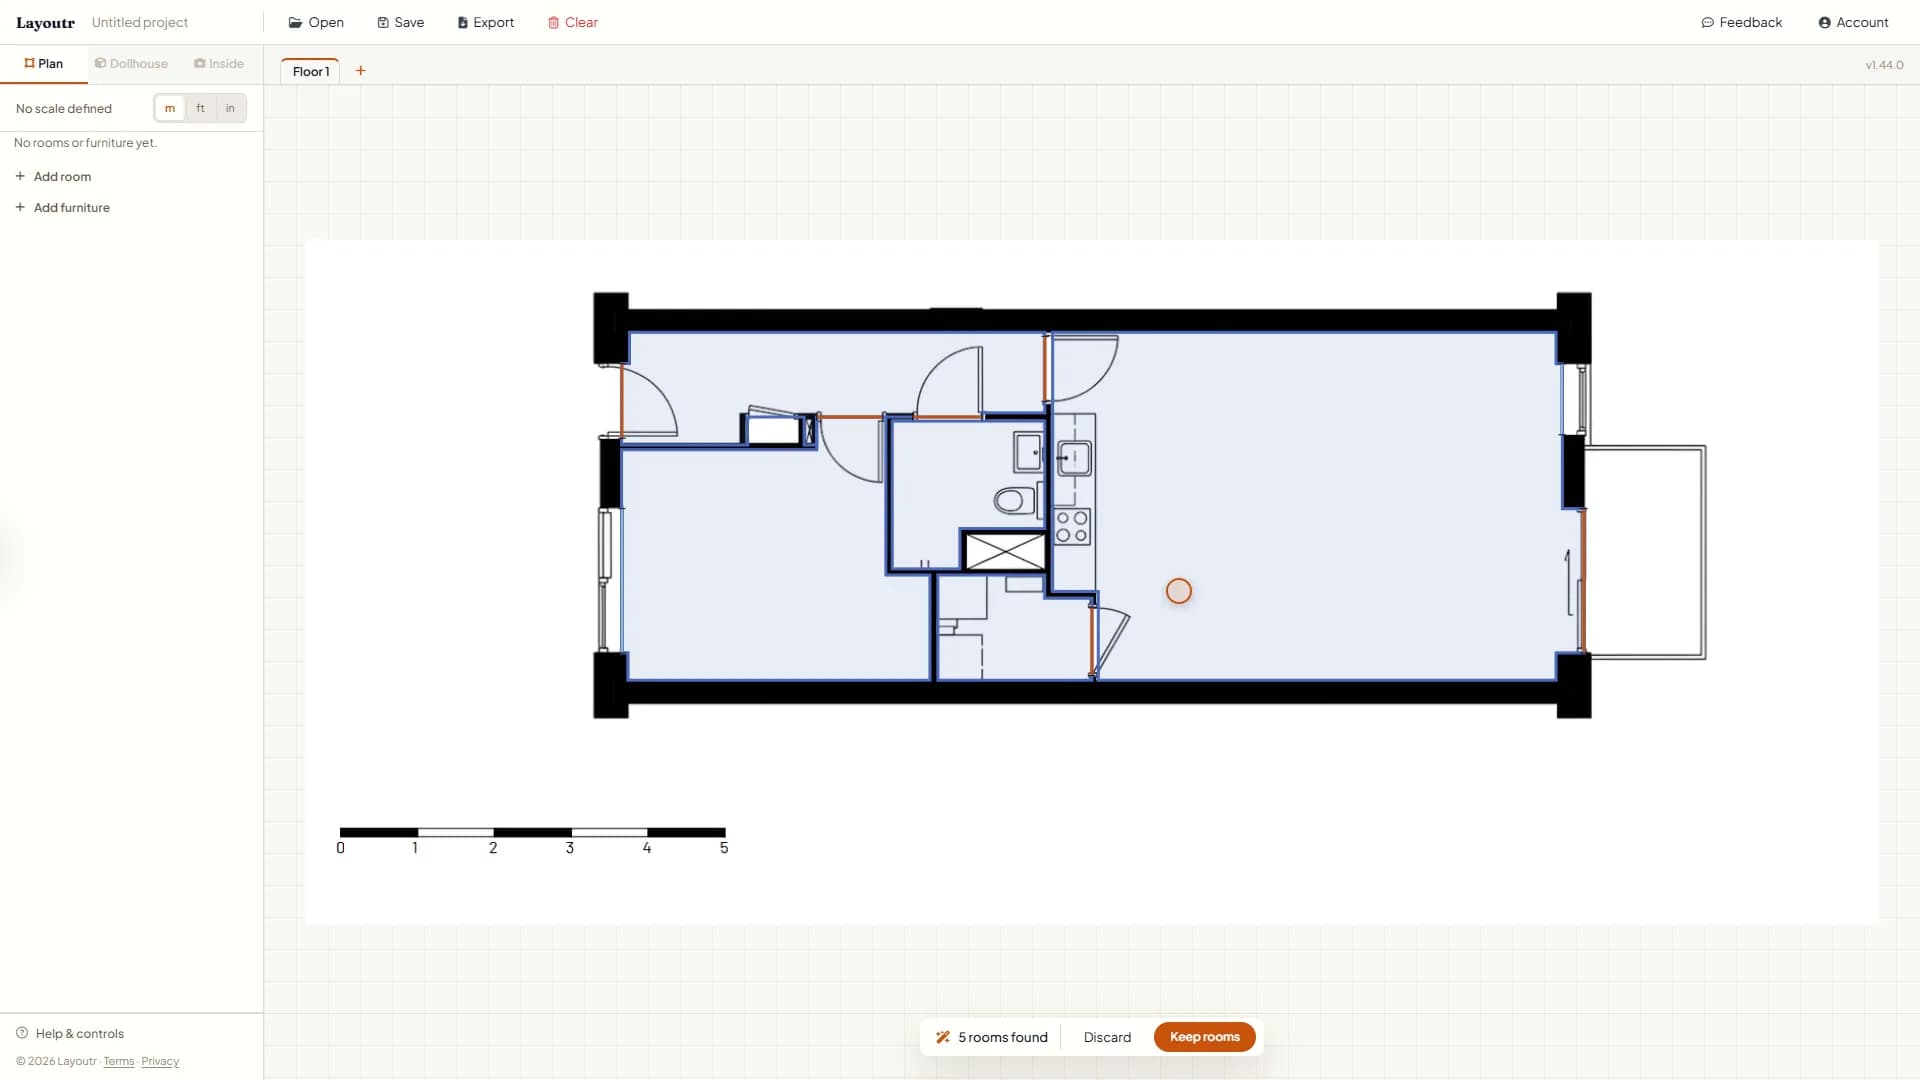Click the 'No scale defined' text
The height and width of the screenshot is (1080, 1920).
pyautogui.click(x=64, y=108)
